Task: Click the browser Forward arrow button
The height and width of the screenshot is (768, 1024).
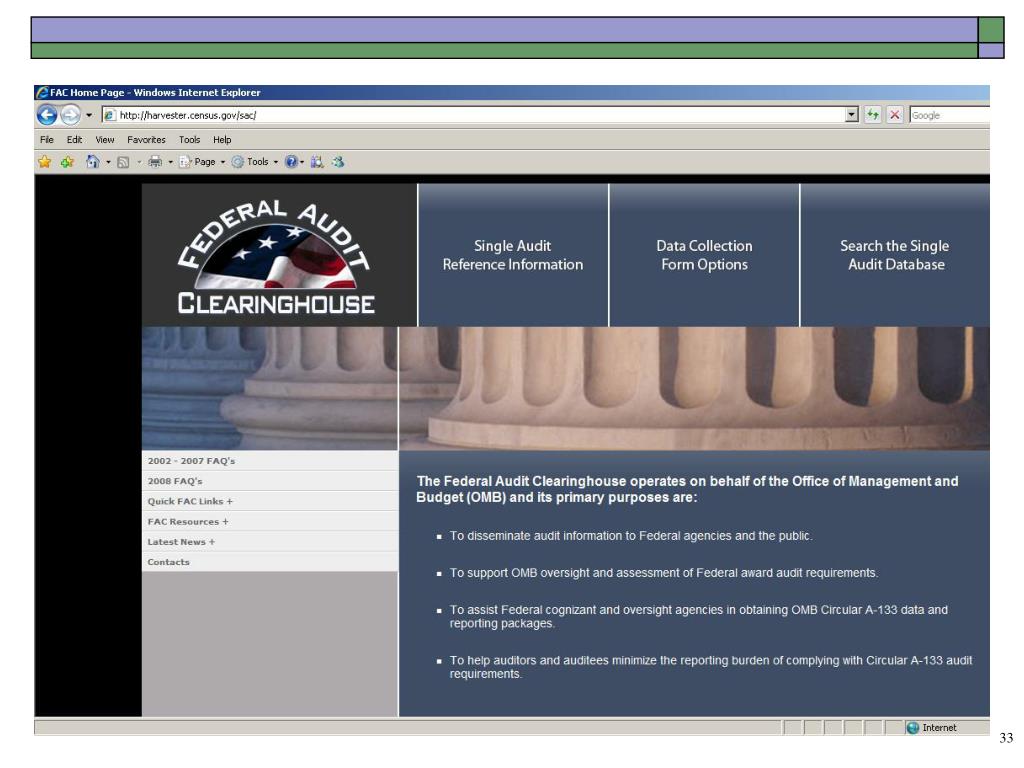Action: [x=70, y=115]
